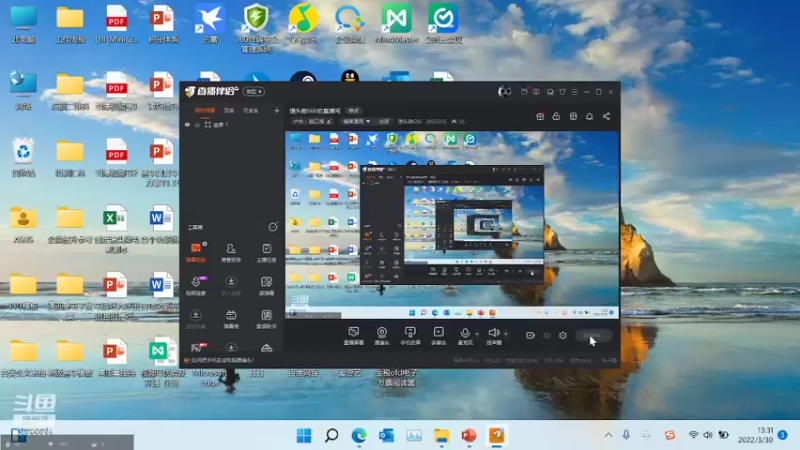Screen dimensions: 800x450
Task: Expand speaker volume arrow
Action: click(506, 333)
